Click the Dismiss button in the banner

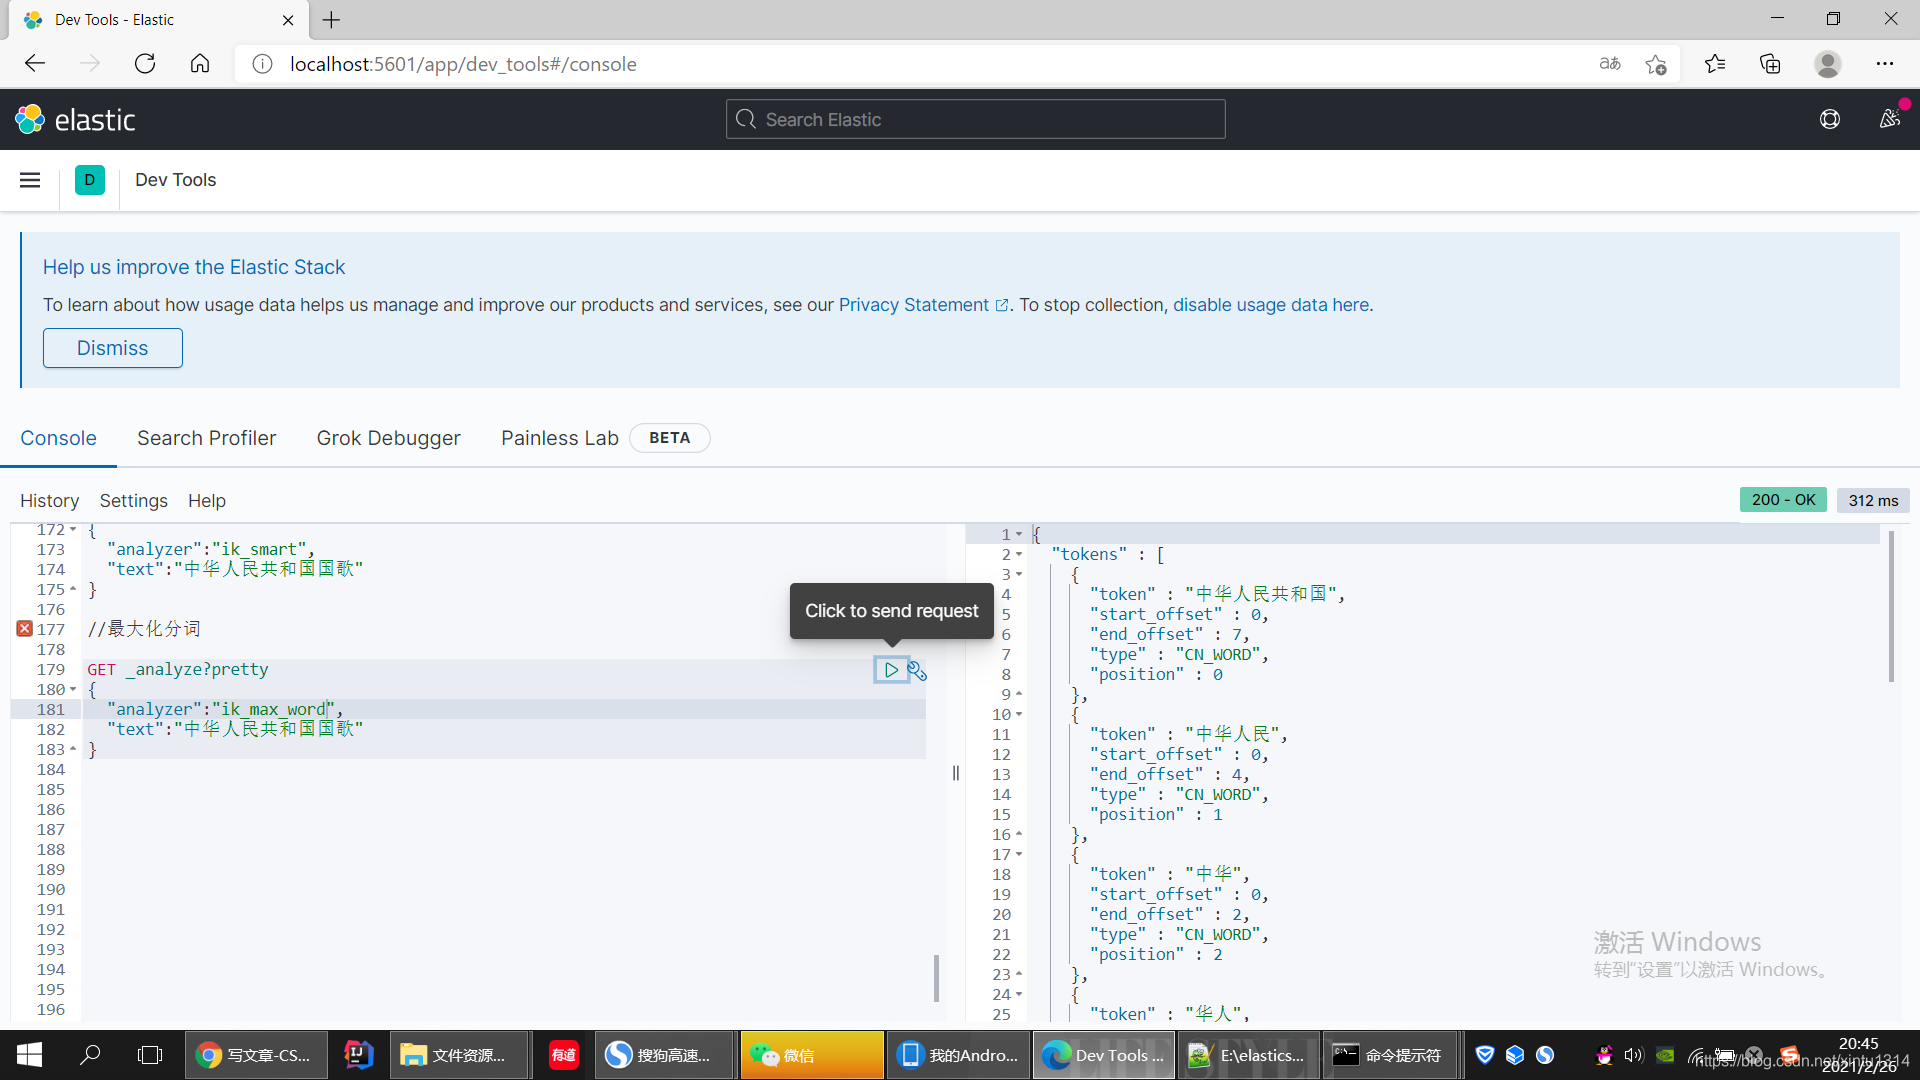[x=112, y=348]
